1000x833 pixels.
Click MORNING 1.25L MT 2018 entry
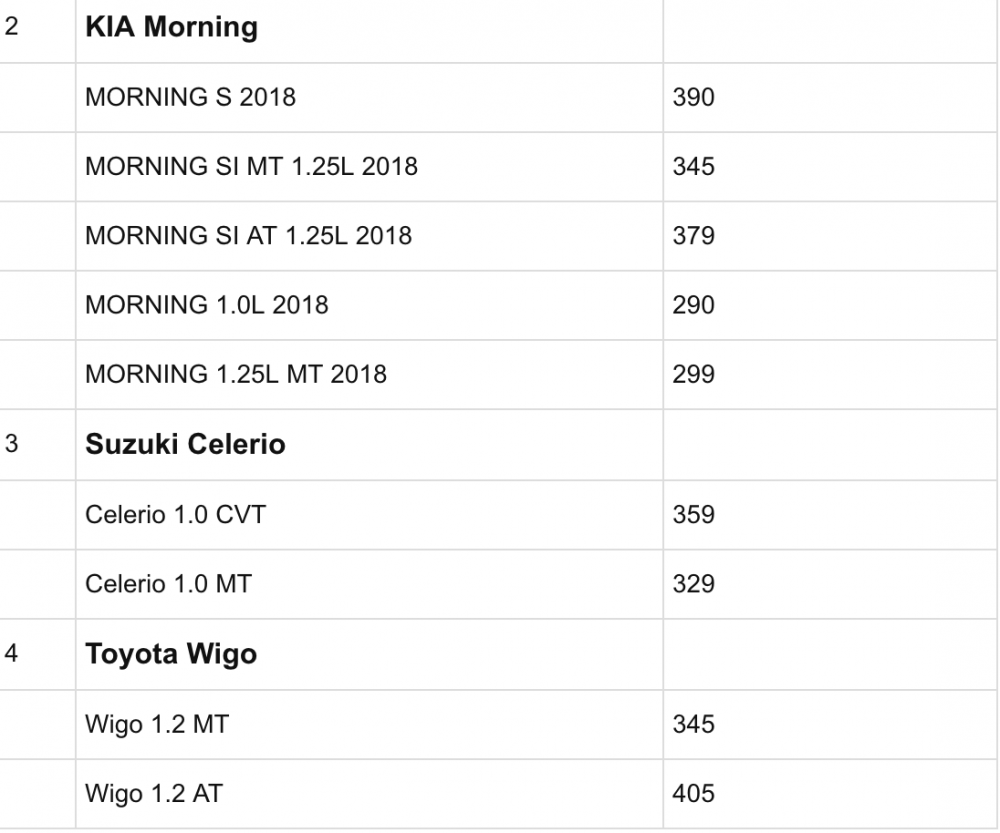pyautogui.click(x=236, y=374)
